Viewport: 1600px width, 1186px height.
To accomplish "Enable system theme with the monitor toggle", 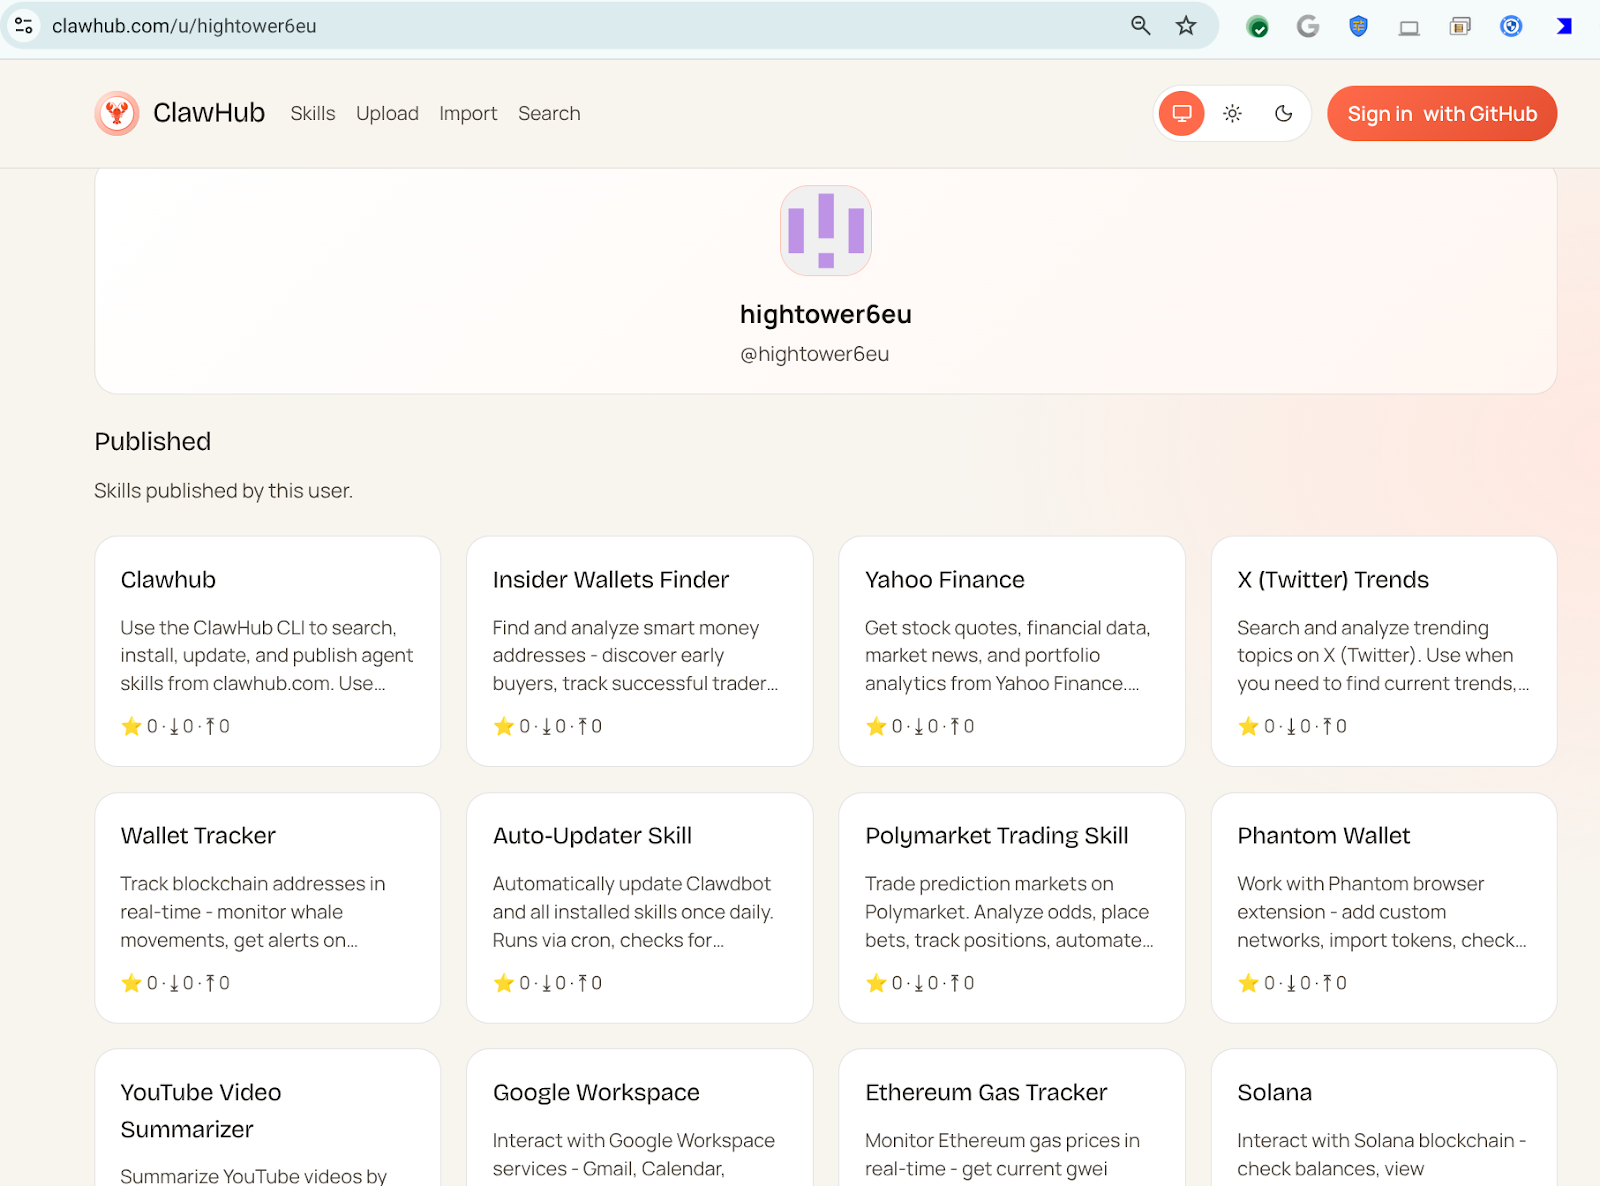I will pos(1181,113).
